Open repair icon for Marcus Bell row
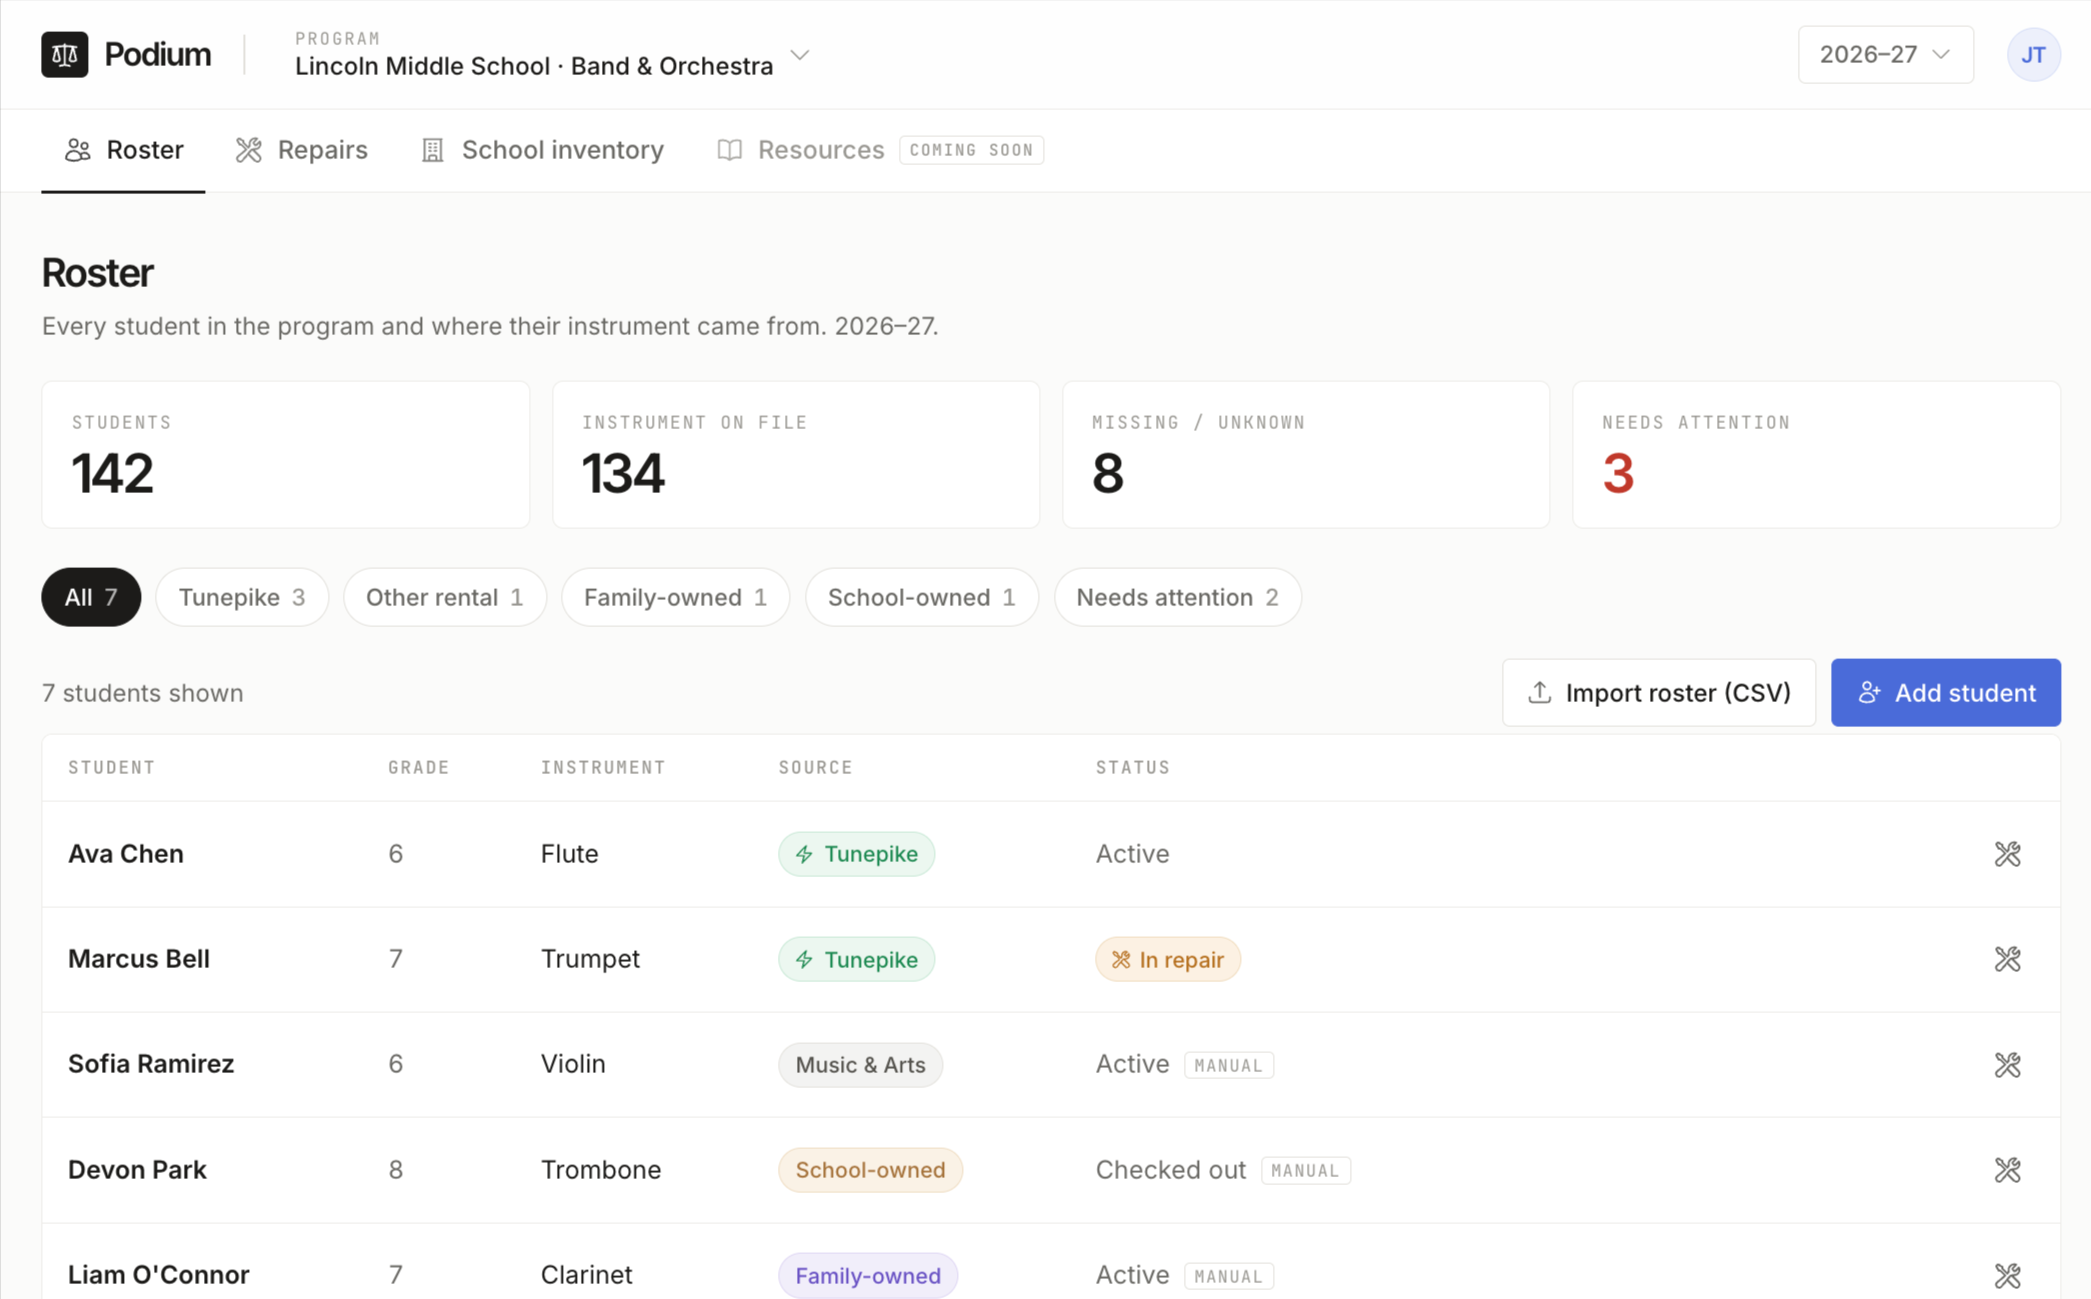 2007,959
